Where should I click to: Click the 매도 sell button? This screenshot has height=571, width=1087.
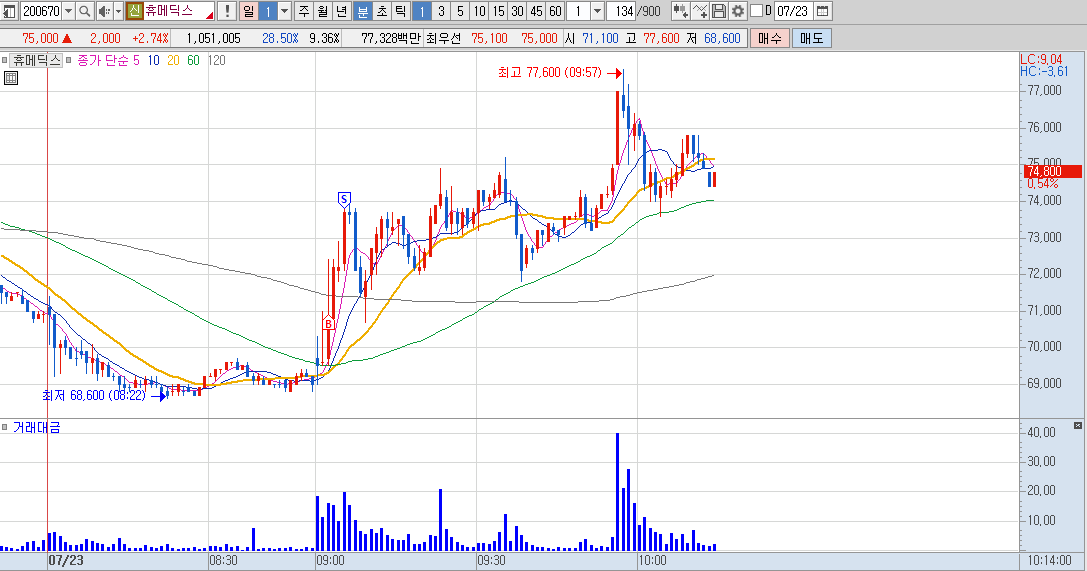(811, 39)
